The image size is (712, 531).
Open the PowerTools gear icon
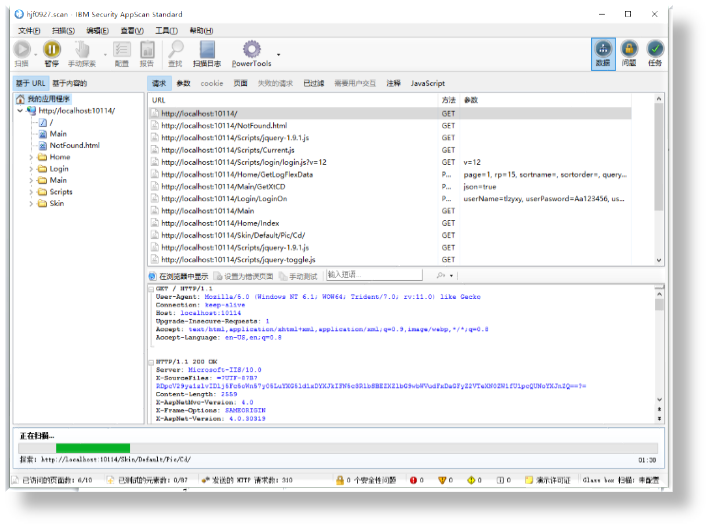252,49
